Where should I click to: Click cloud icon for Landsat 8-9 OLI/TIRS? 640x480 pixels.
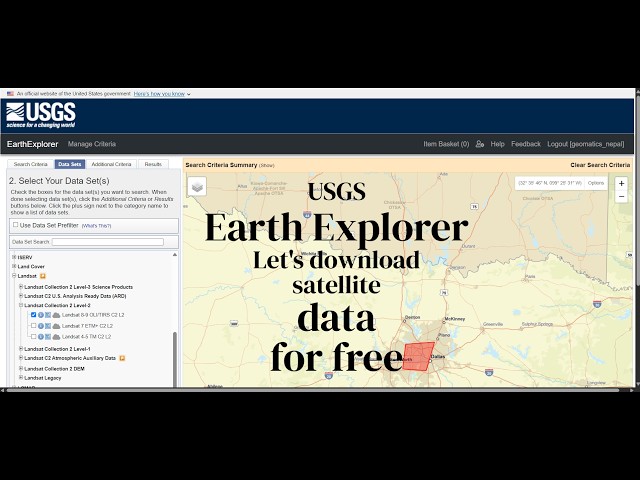[56, 315]
